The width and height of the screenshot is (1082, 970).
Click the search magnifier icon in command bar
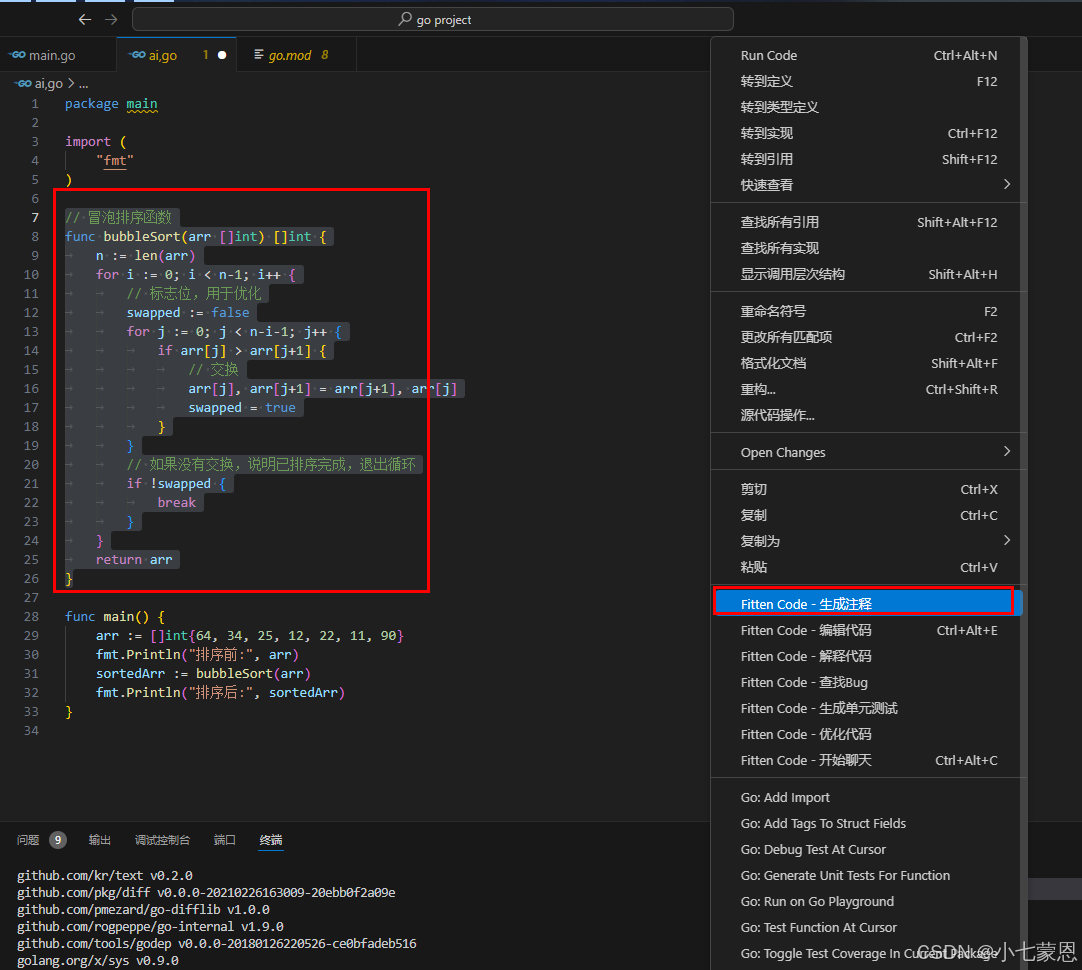(x=405, y=19)
